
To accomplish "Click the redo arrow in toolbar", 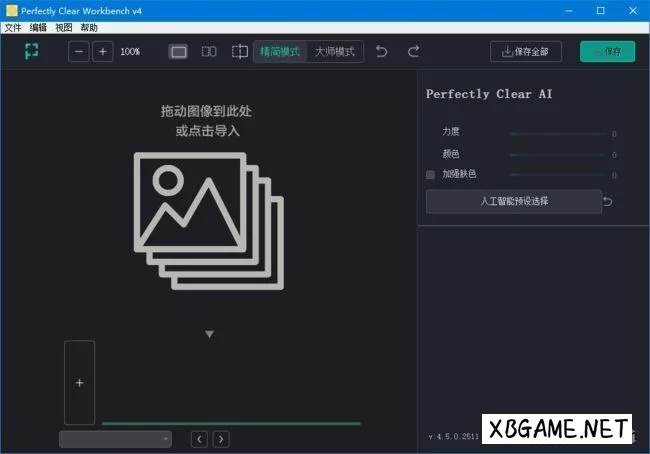I will (x=413, y=51).
